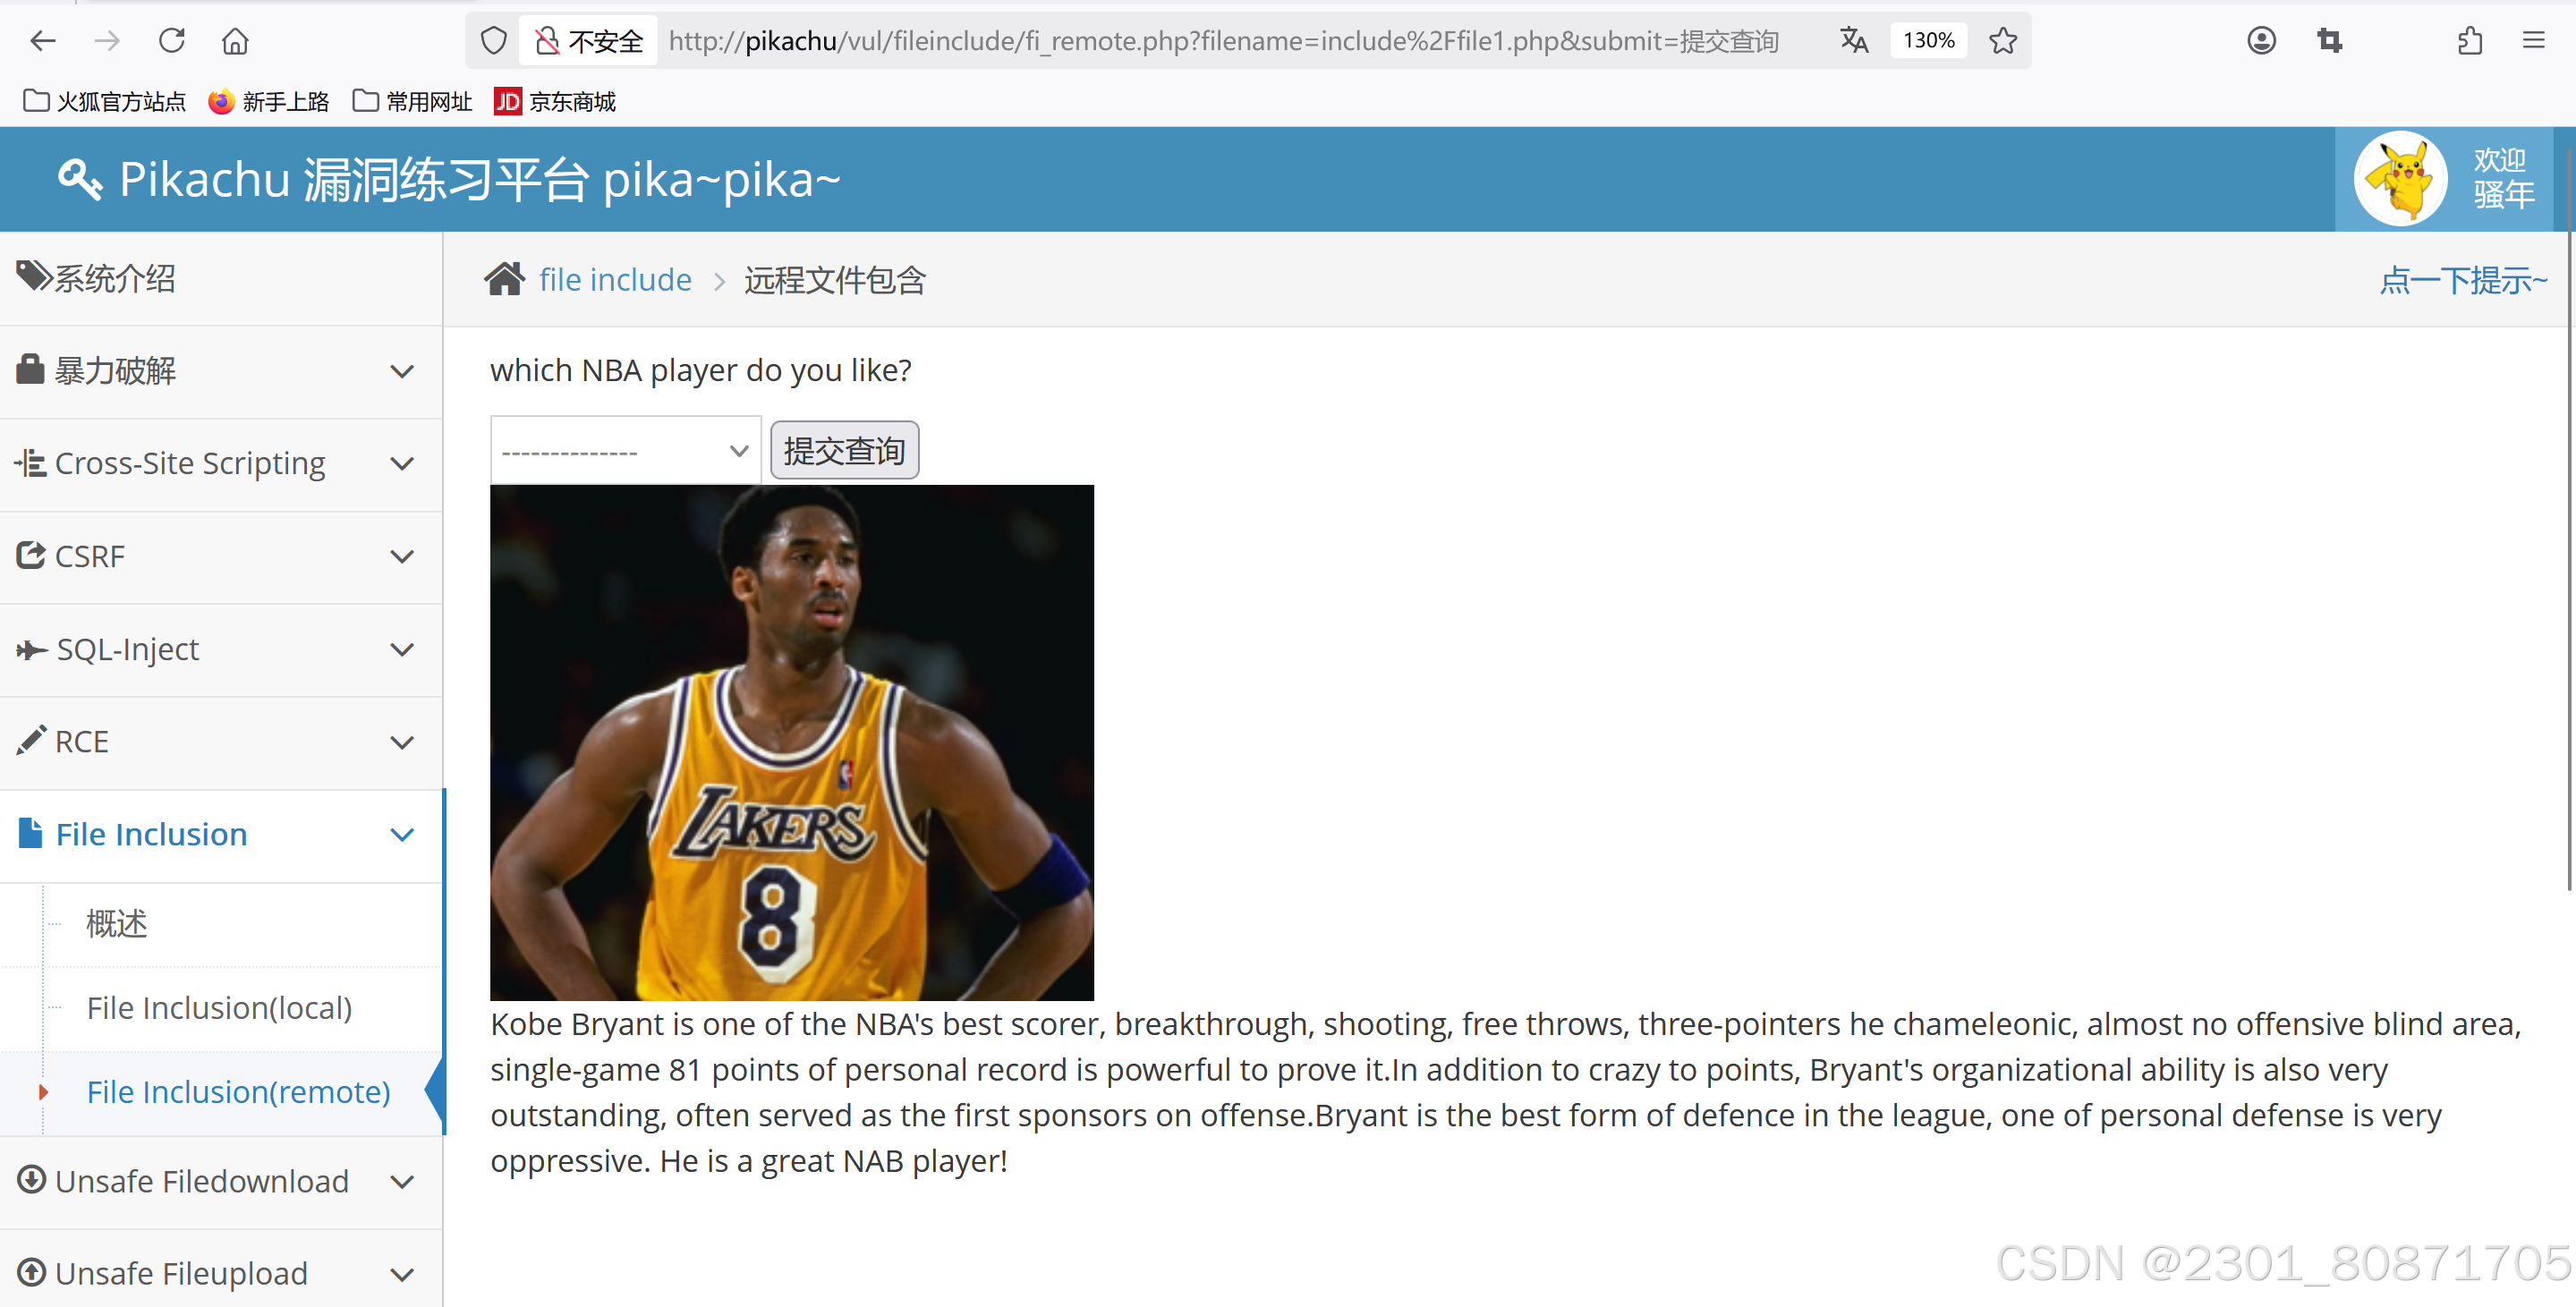
Task: Click the 点一下提示~ hint link
Action: click(x=2462, y=280)
